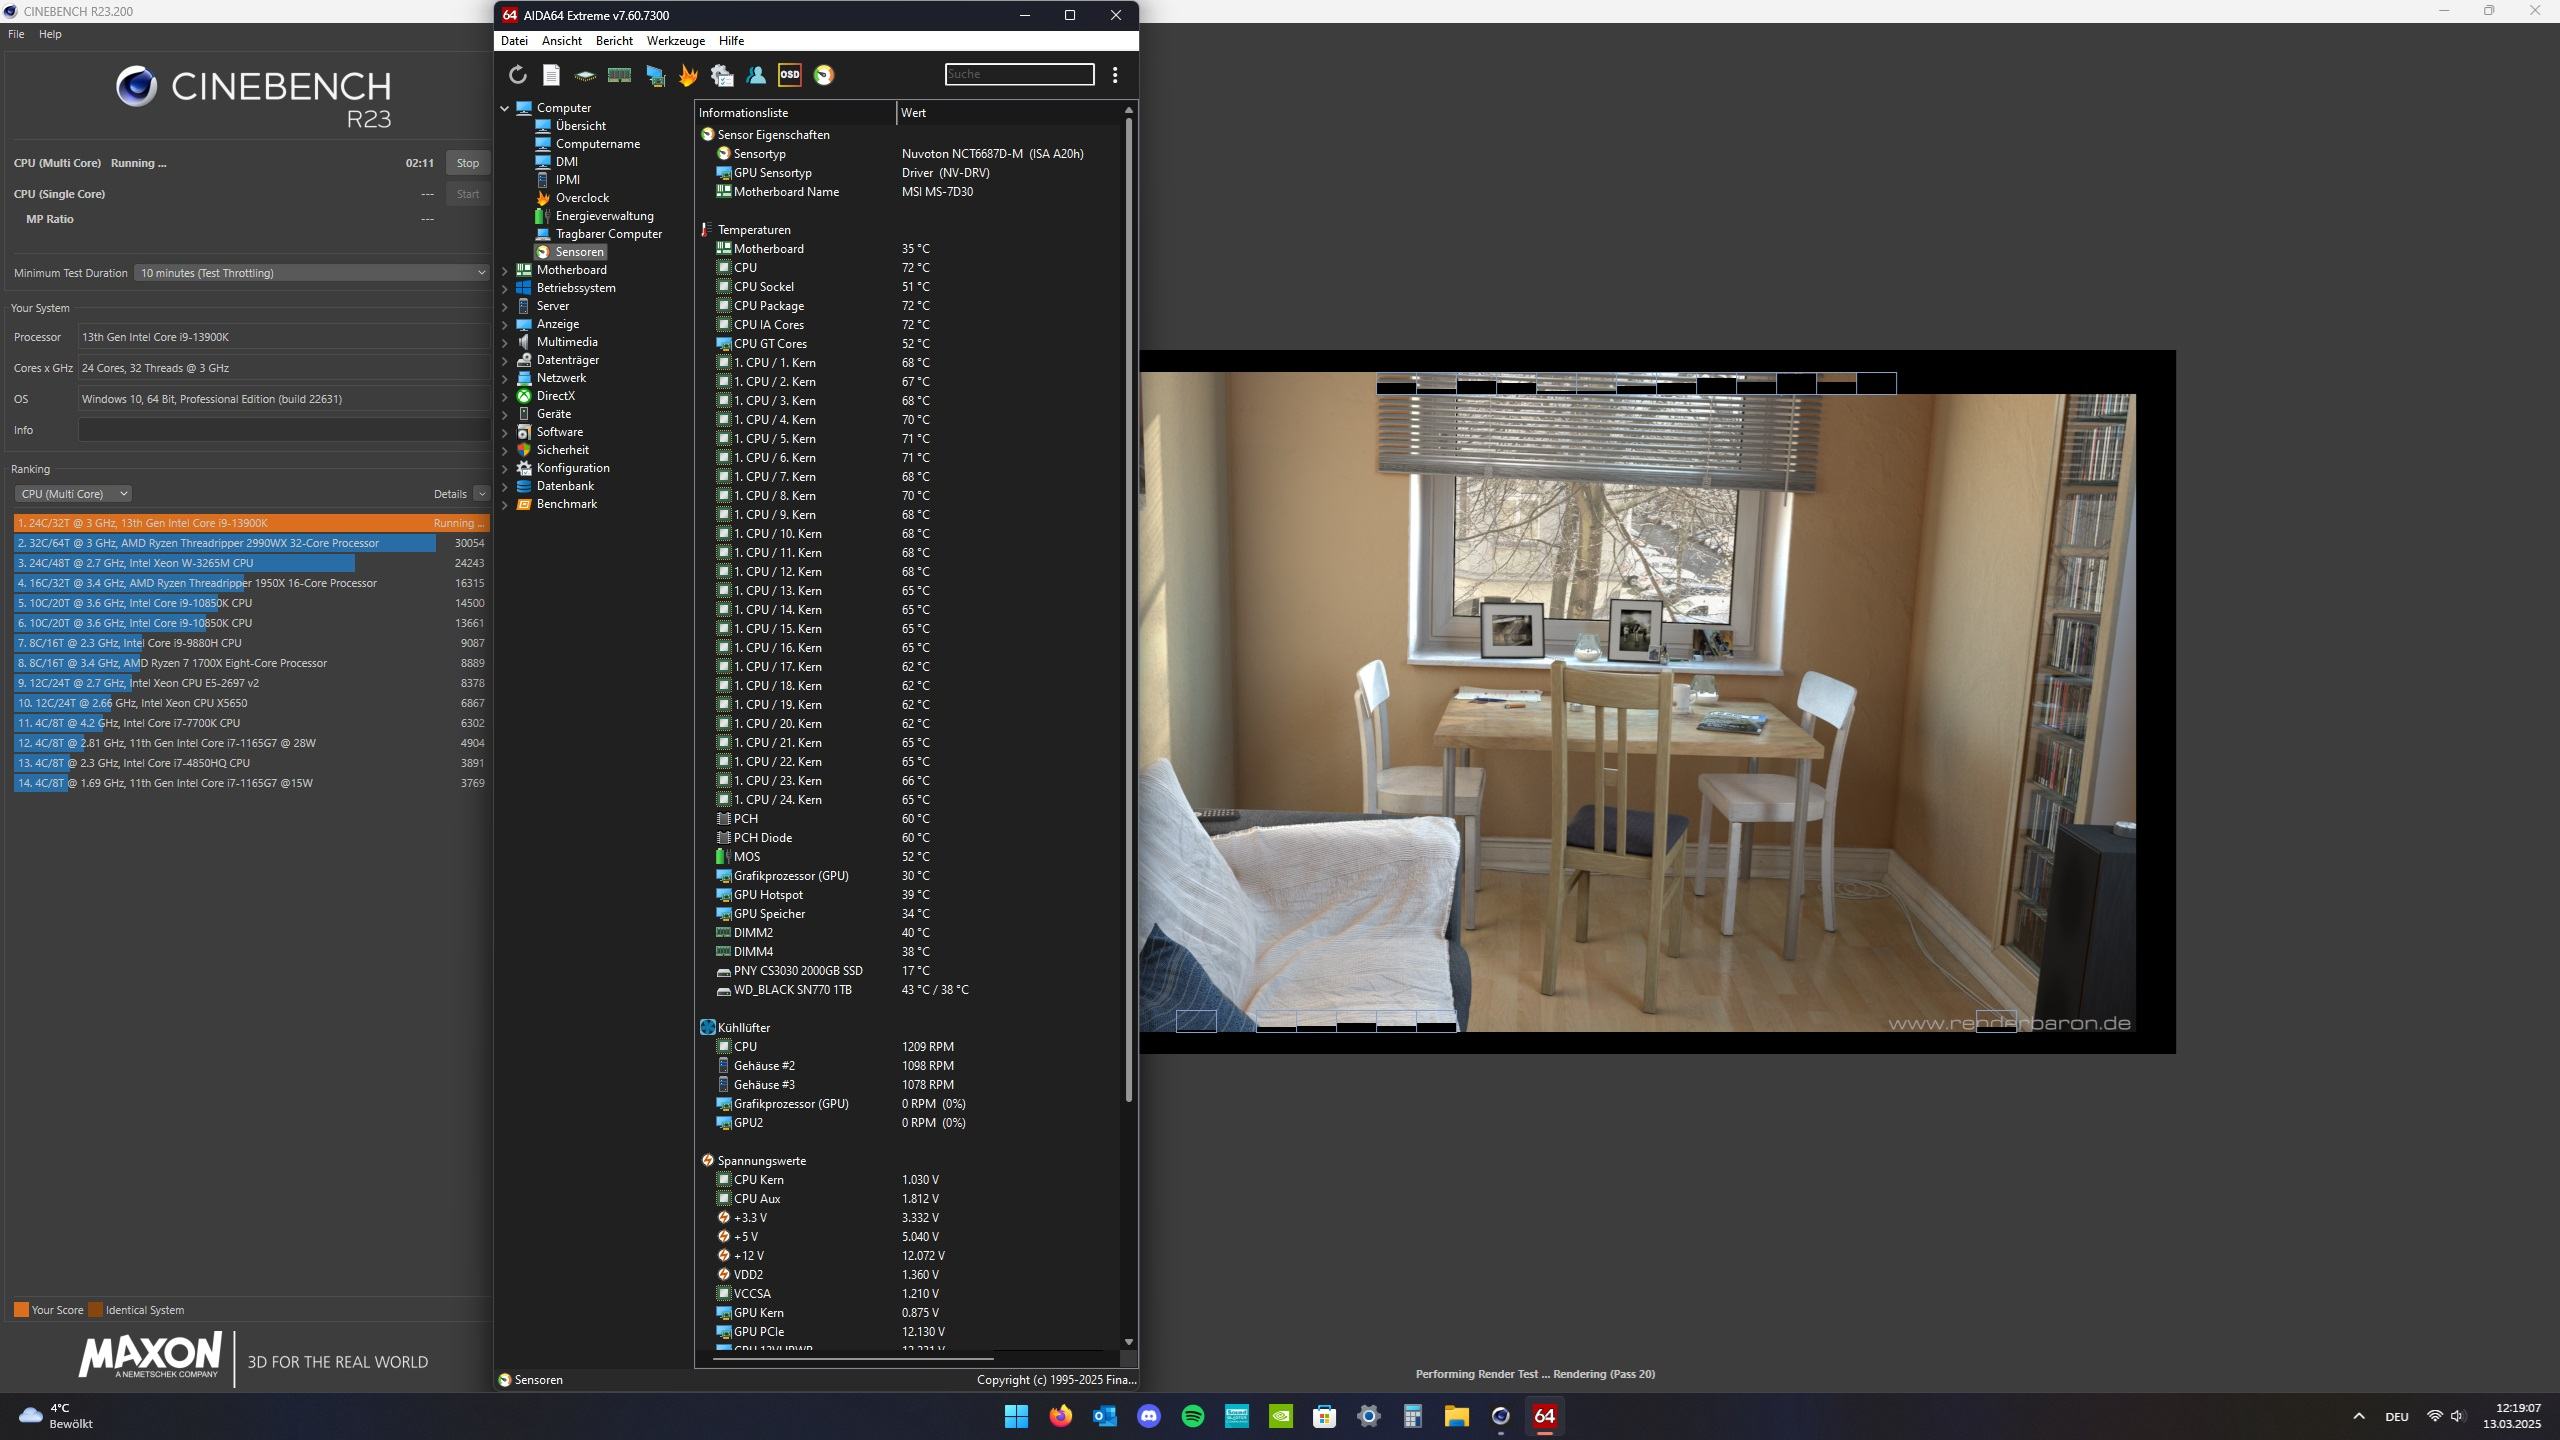
Task: Open the Minimum Test Duration dropdown
Action: (311, 273)
